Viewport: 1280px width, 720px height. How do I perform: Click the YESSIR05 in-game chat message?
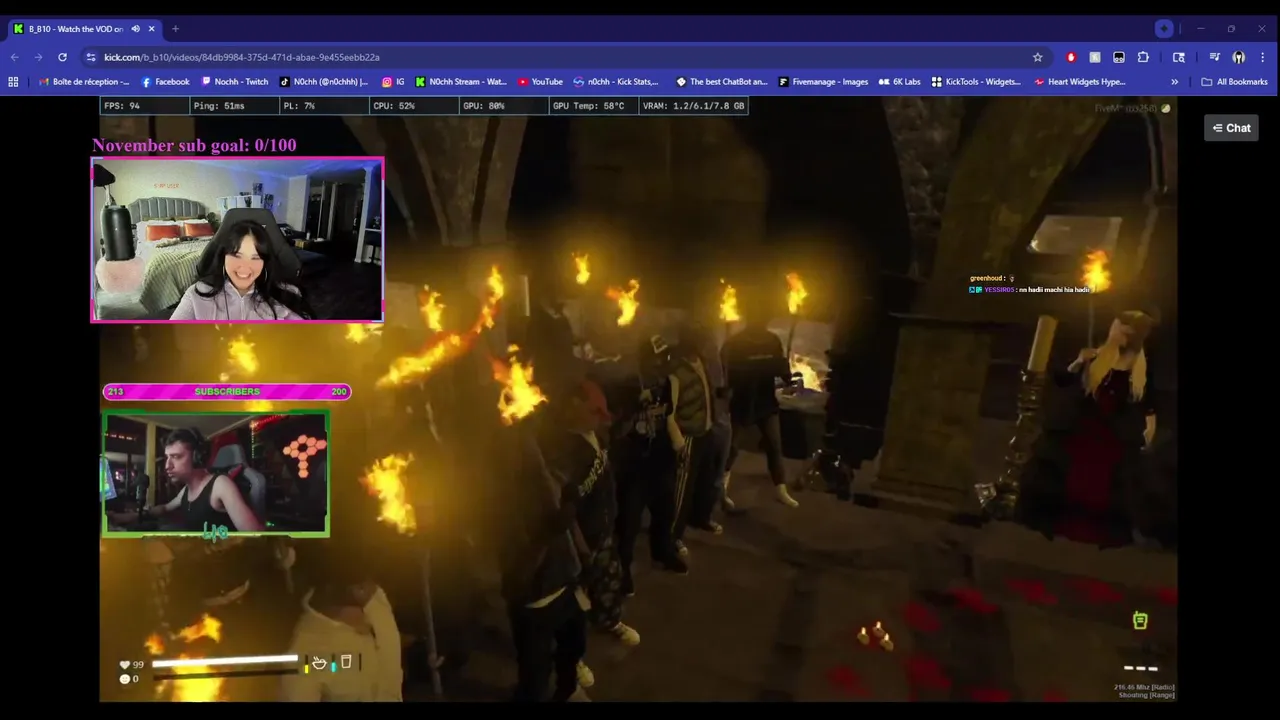point(1030,290)
